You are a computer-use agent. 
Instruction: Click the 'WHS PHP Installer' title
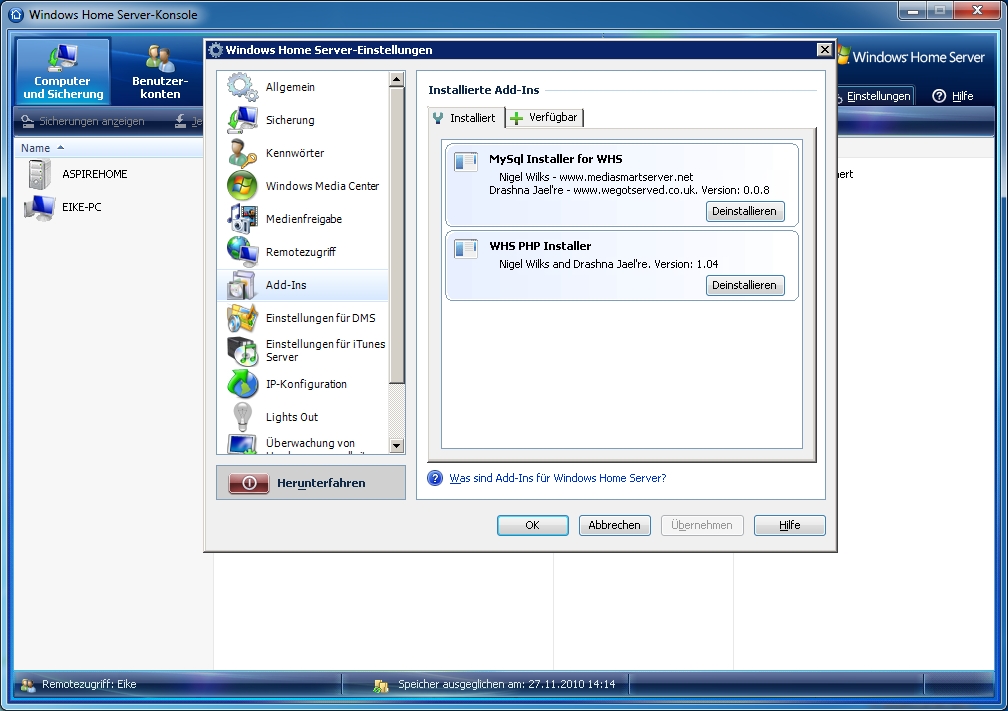(x=540, y=246)
